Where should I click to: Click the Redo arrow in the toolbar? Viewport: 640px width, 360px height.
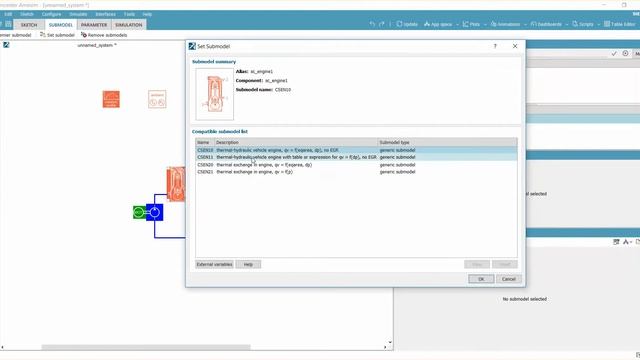(382, 24)
